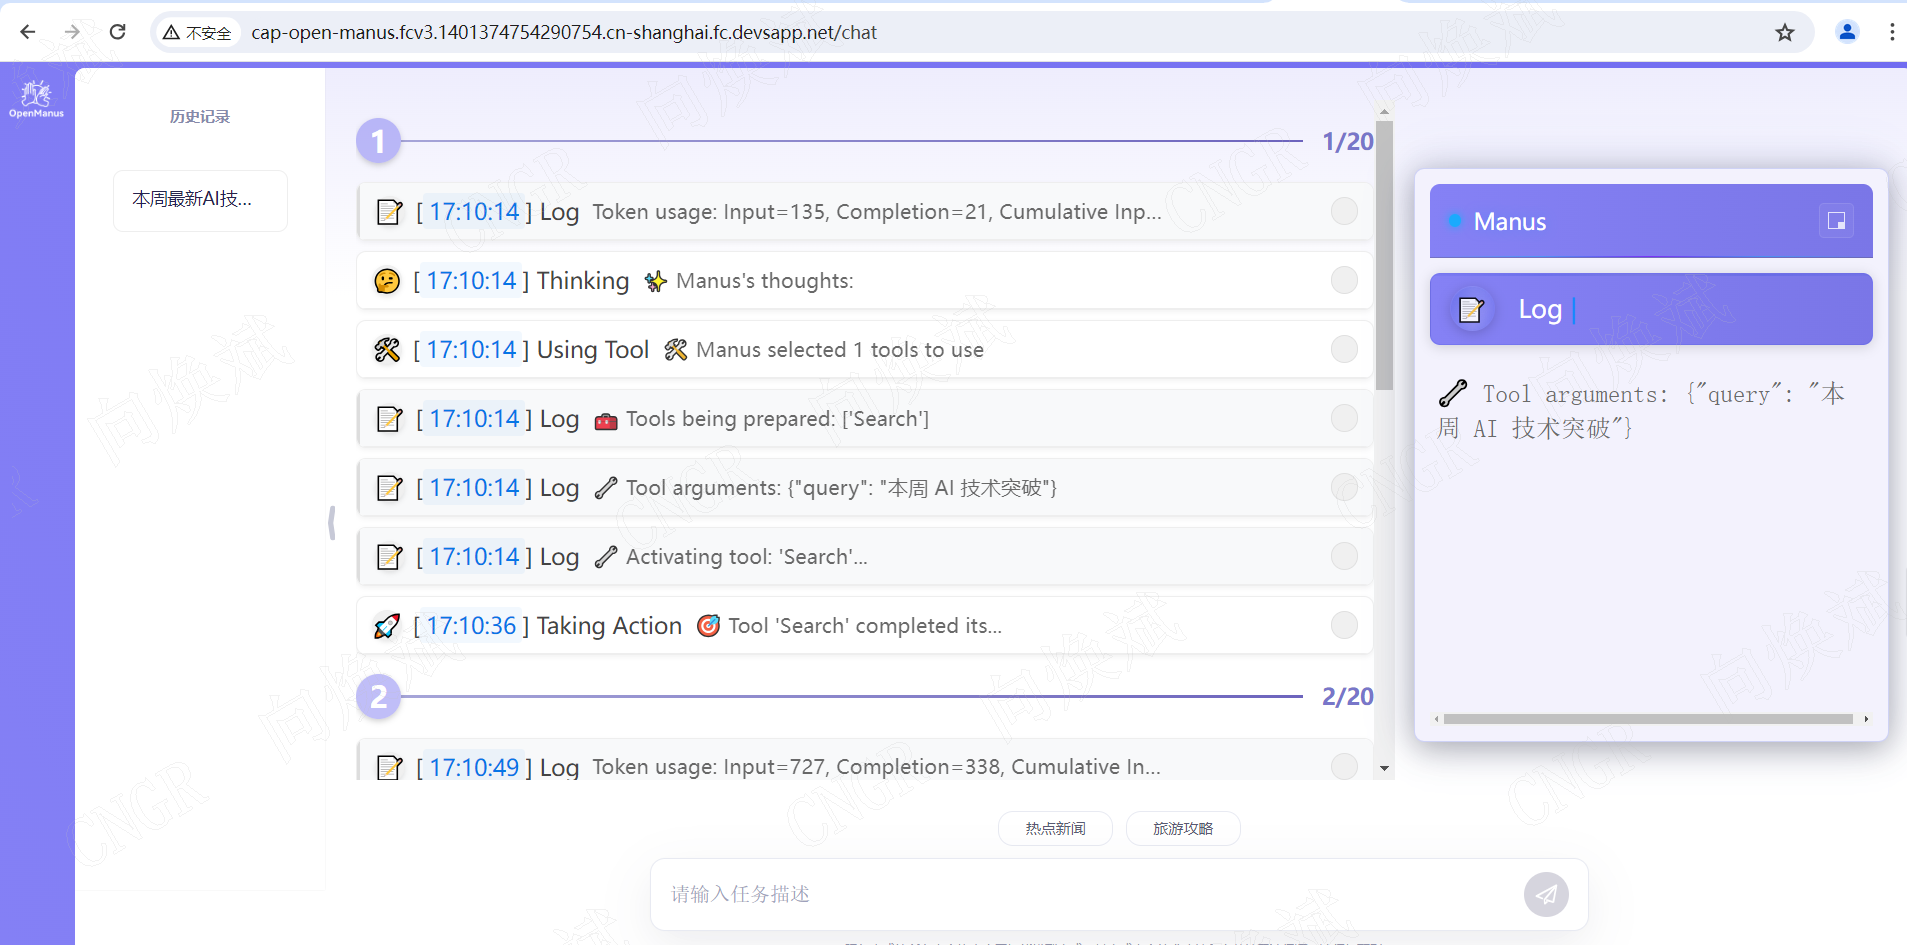1907x945 pixels.
Task: Open the browser three-dot menu
Action: coord(1892,32)
